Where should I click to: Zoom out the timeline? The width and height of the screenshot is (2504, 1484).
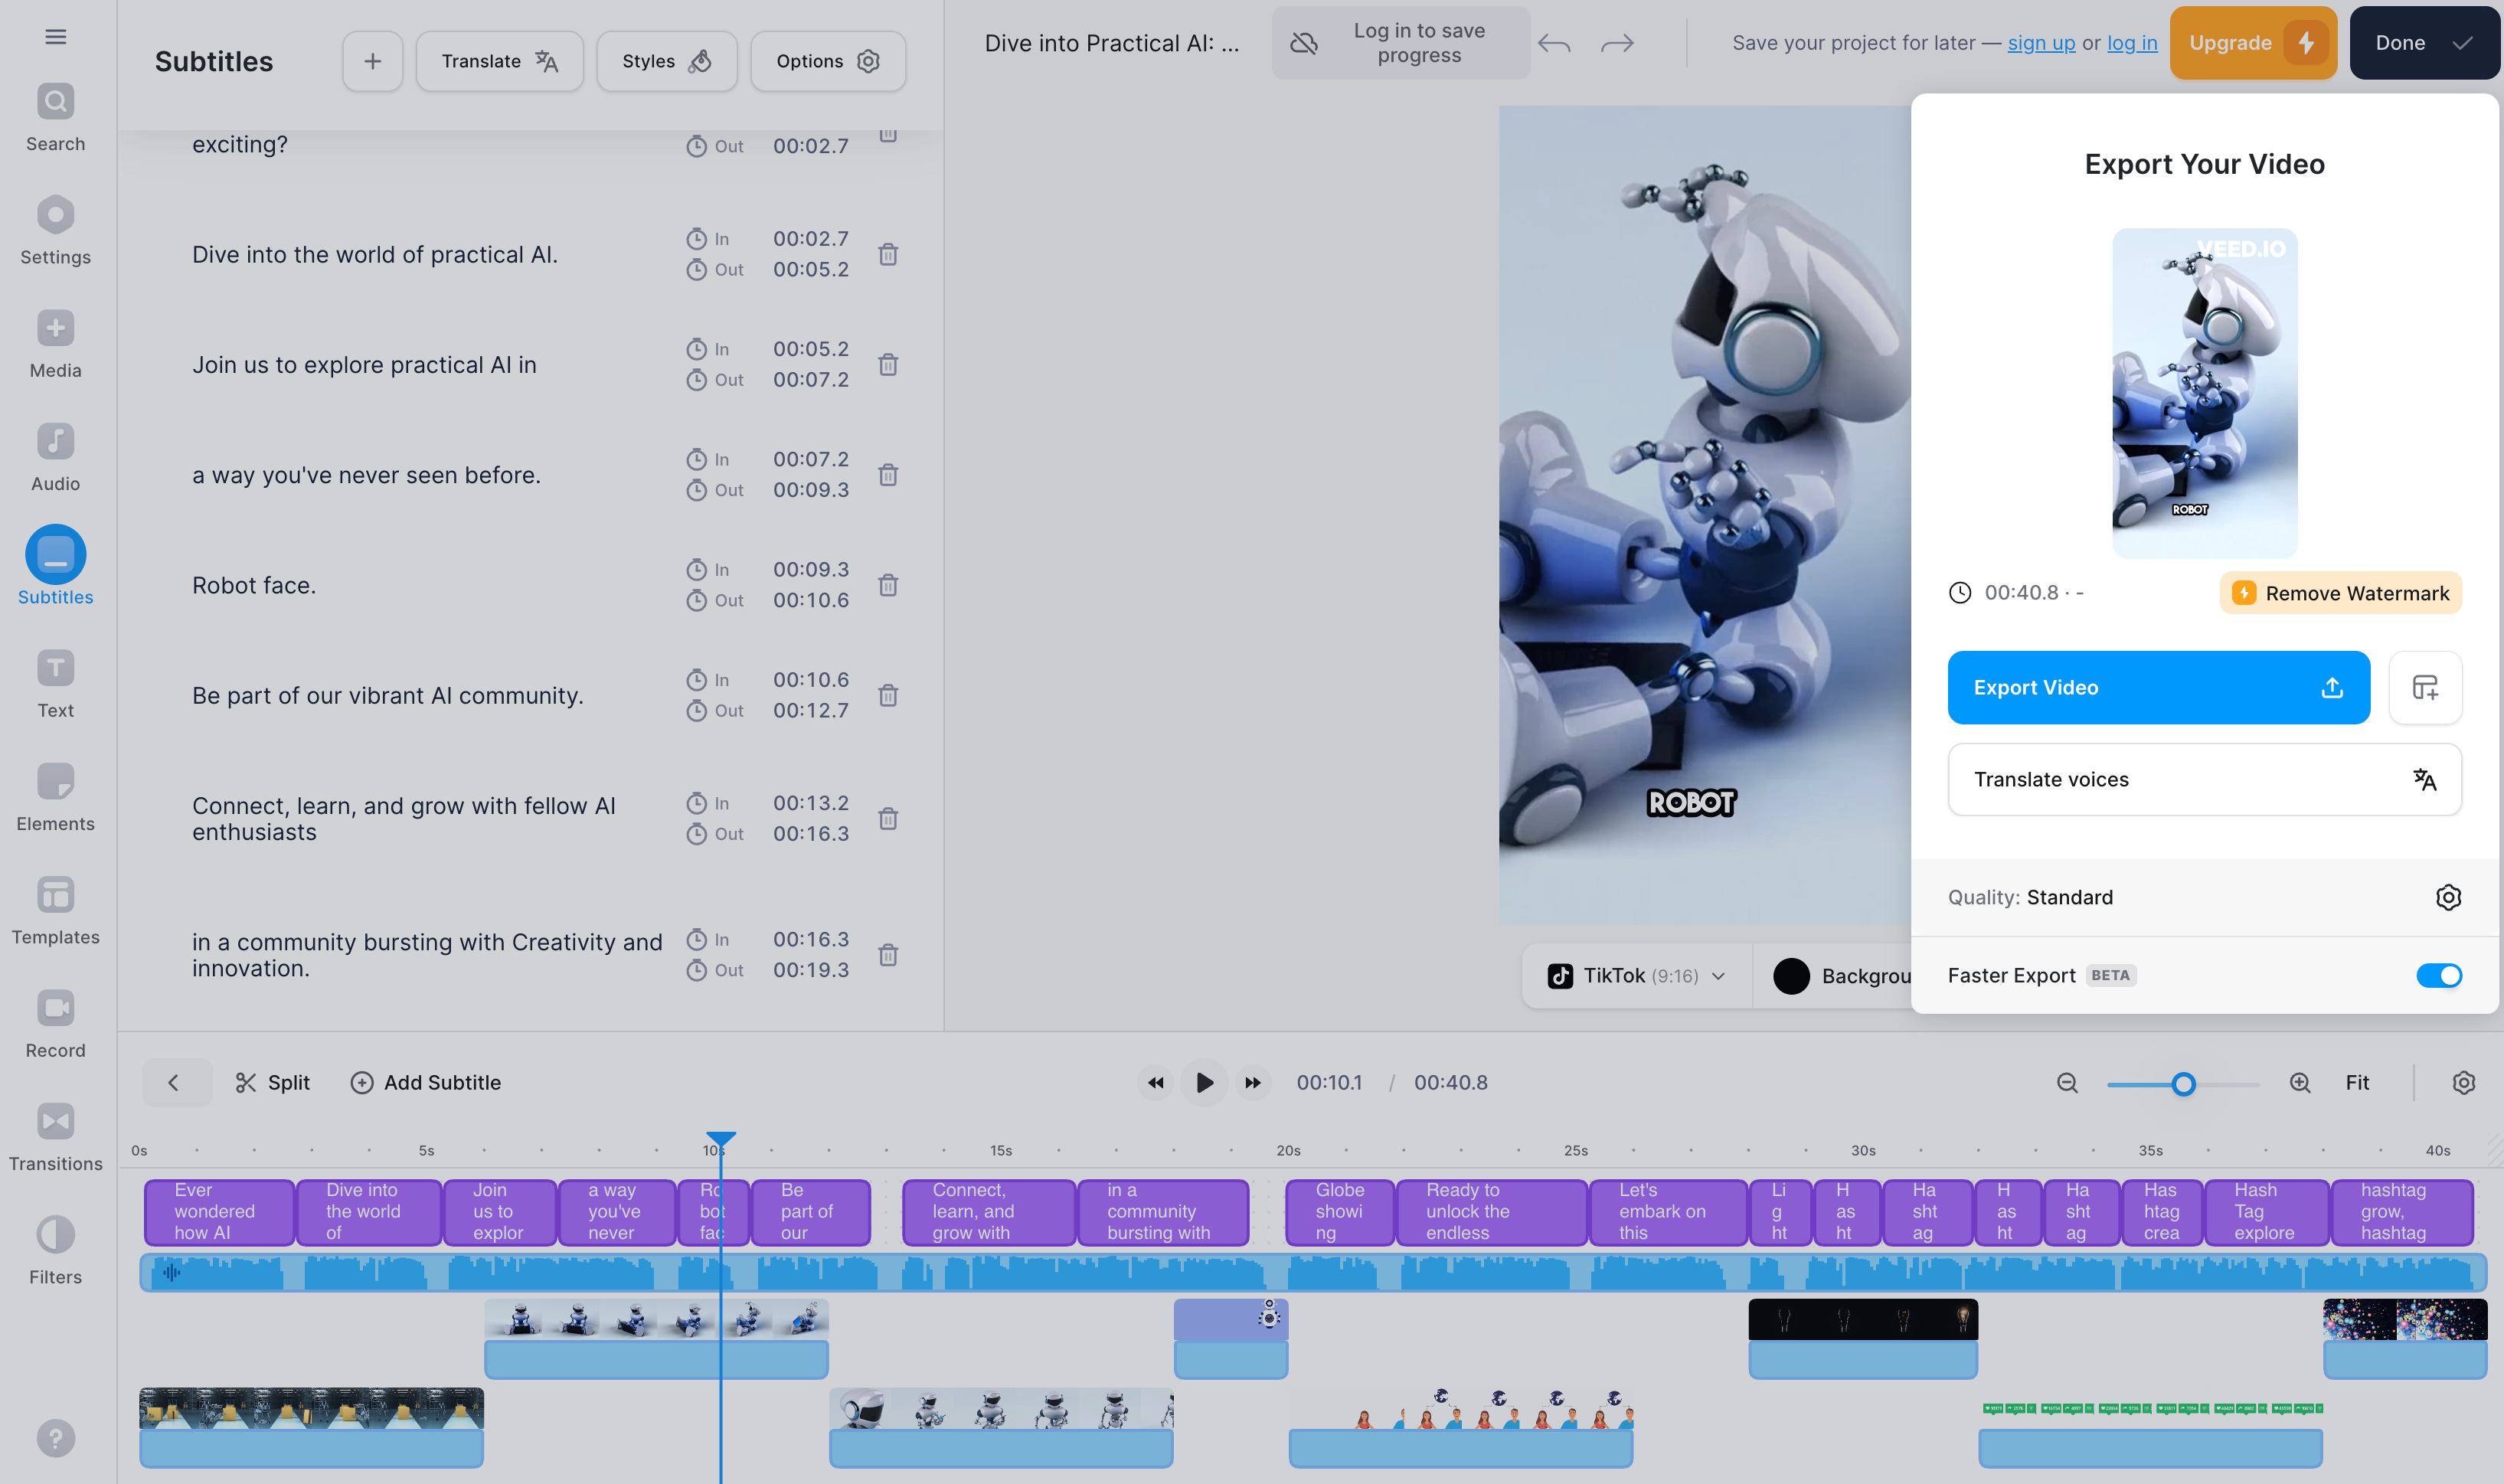(2067, 1082)
